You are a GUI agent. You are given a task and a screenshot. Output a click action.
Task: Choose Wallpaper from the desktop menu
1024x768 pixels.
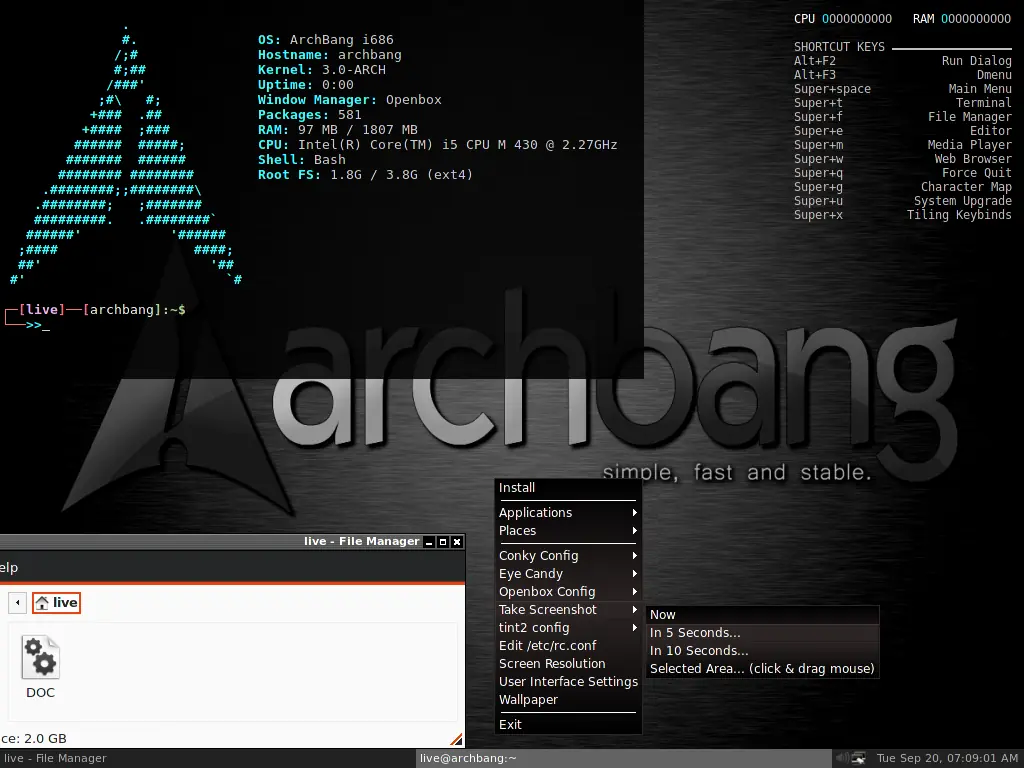click(x=568, y=699)
